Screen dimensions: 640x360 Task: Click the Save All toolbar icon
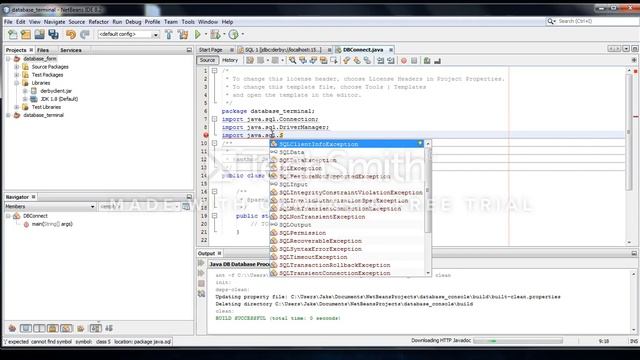(53, 35)
